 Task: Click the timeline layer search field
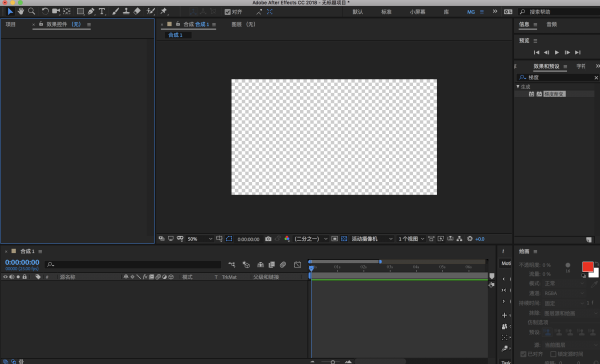coord(133,264)
